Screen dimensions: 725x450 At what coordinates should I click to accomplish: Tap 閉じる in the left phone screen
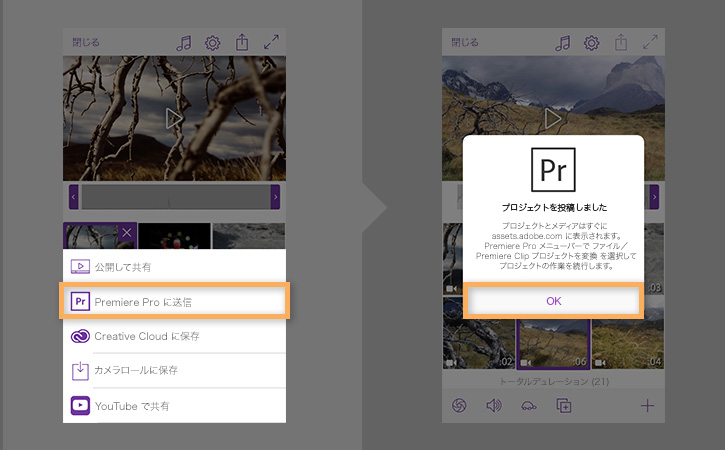click(x=86, y=43)
